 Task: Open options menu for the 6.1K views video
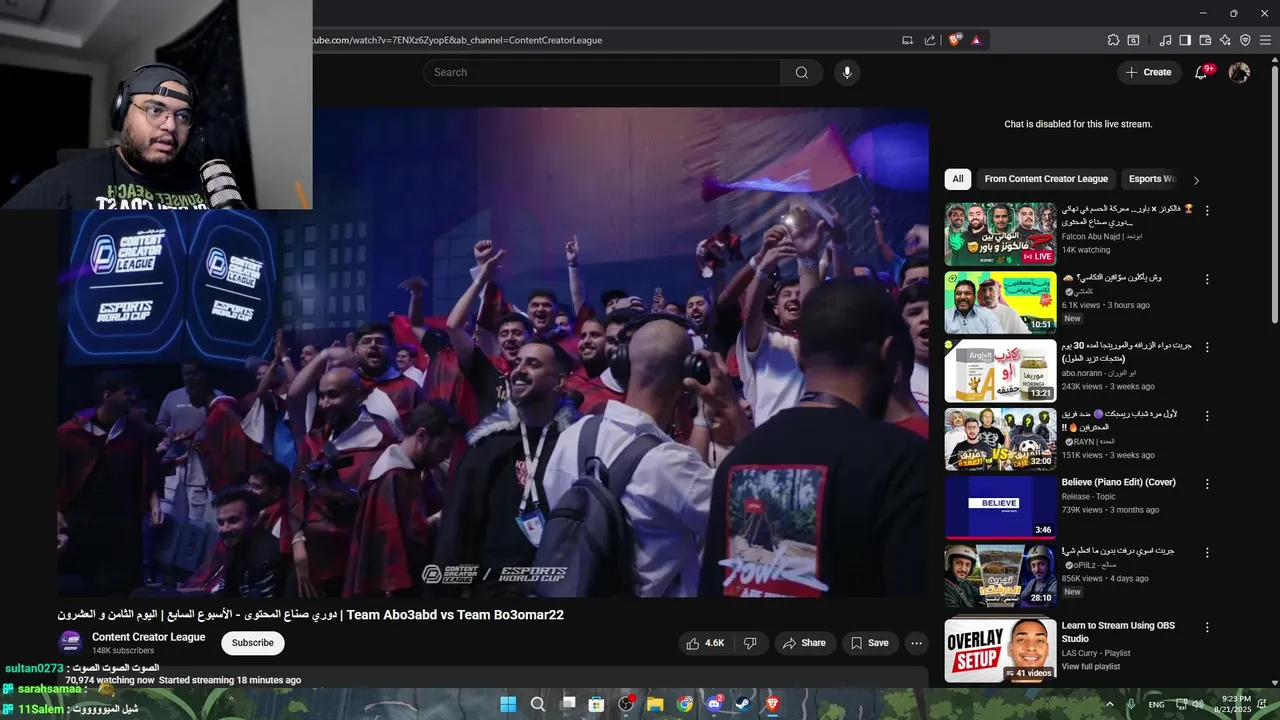(x=1207, y=279)
